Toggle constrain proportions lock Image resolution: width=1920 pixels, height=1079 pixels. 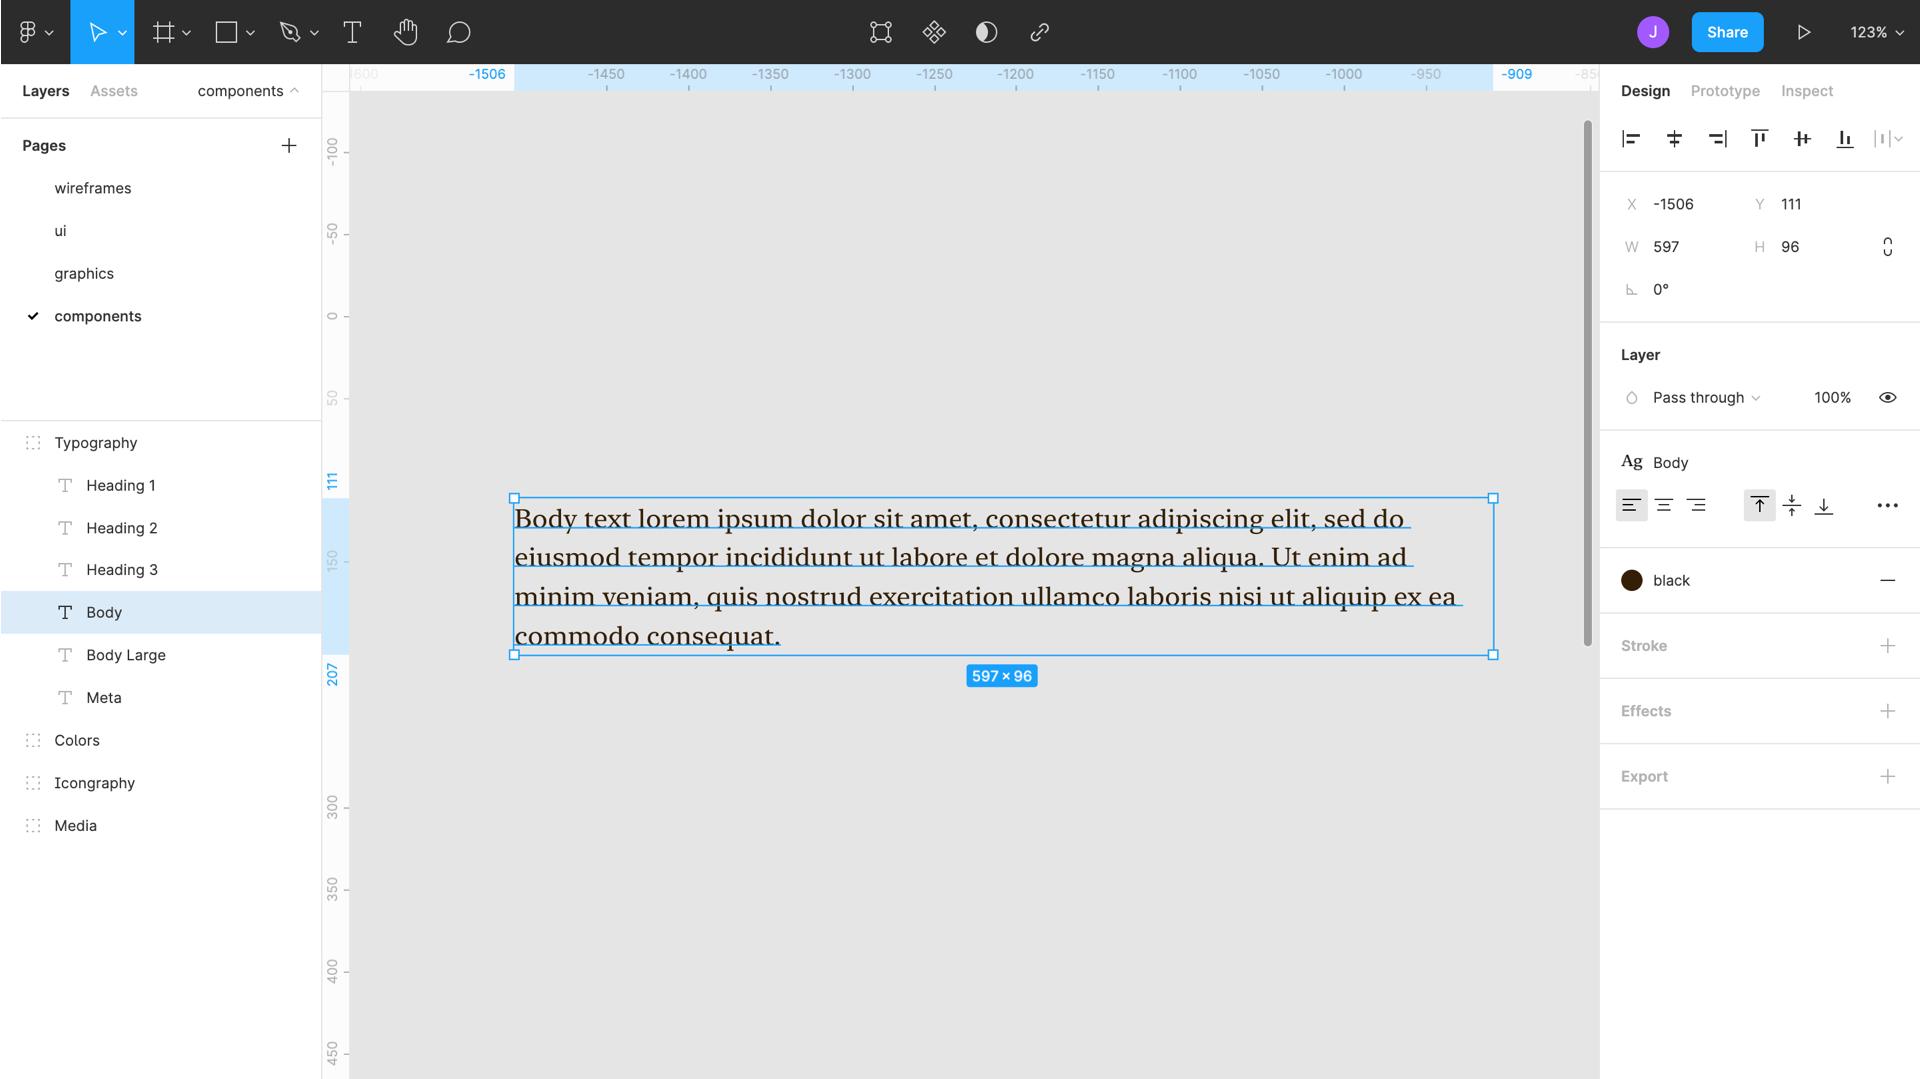pos(1887,247)
